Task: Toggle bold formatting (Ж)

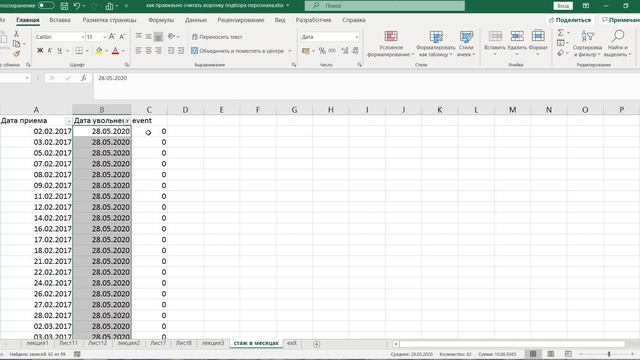Action: tap(40, 51)
